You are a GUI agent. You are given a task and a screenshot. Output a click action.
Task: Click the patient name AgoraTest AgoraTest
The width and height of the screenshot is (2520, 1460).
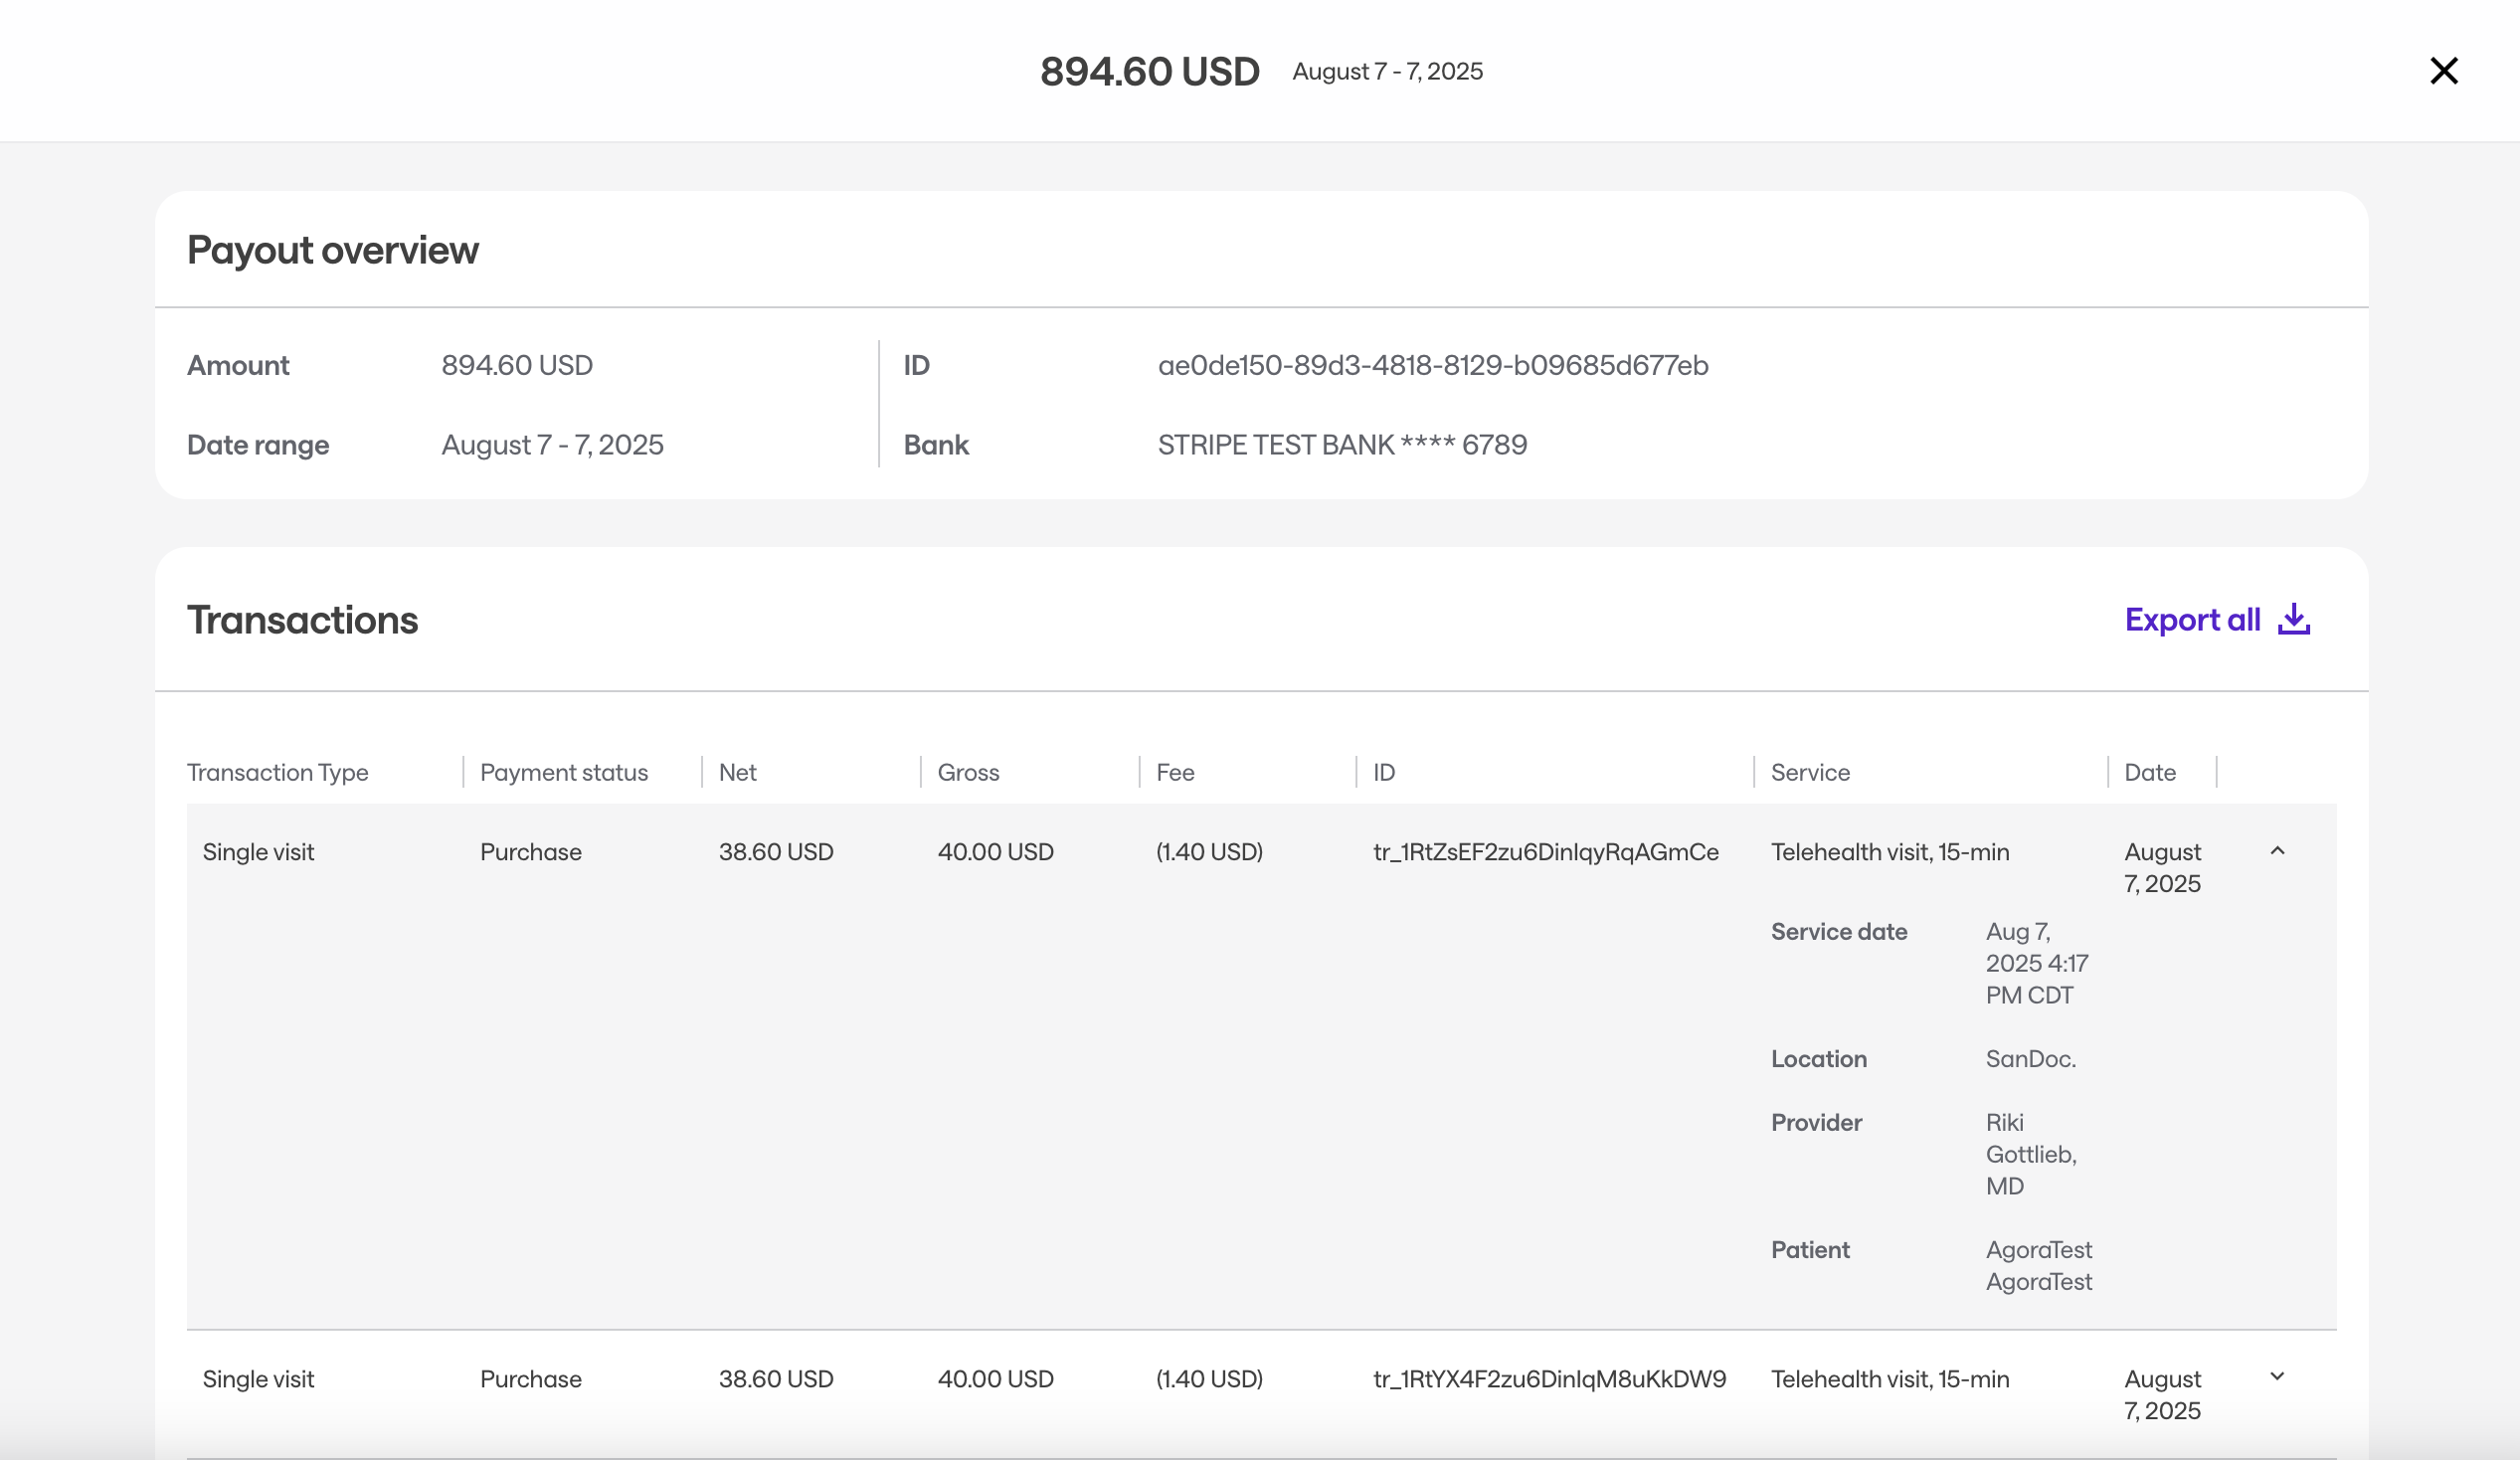tap(2038, 1265)
